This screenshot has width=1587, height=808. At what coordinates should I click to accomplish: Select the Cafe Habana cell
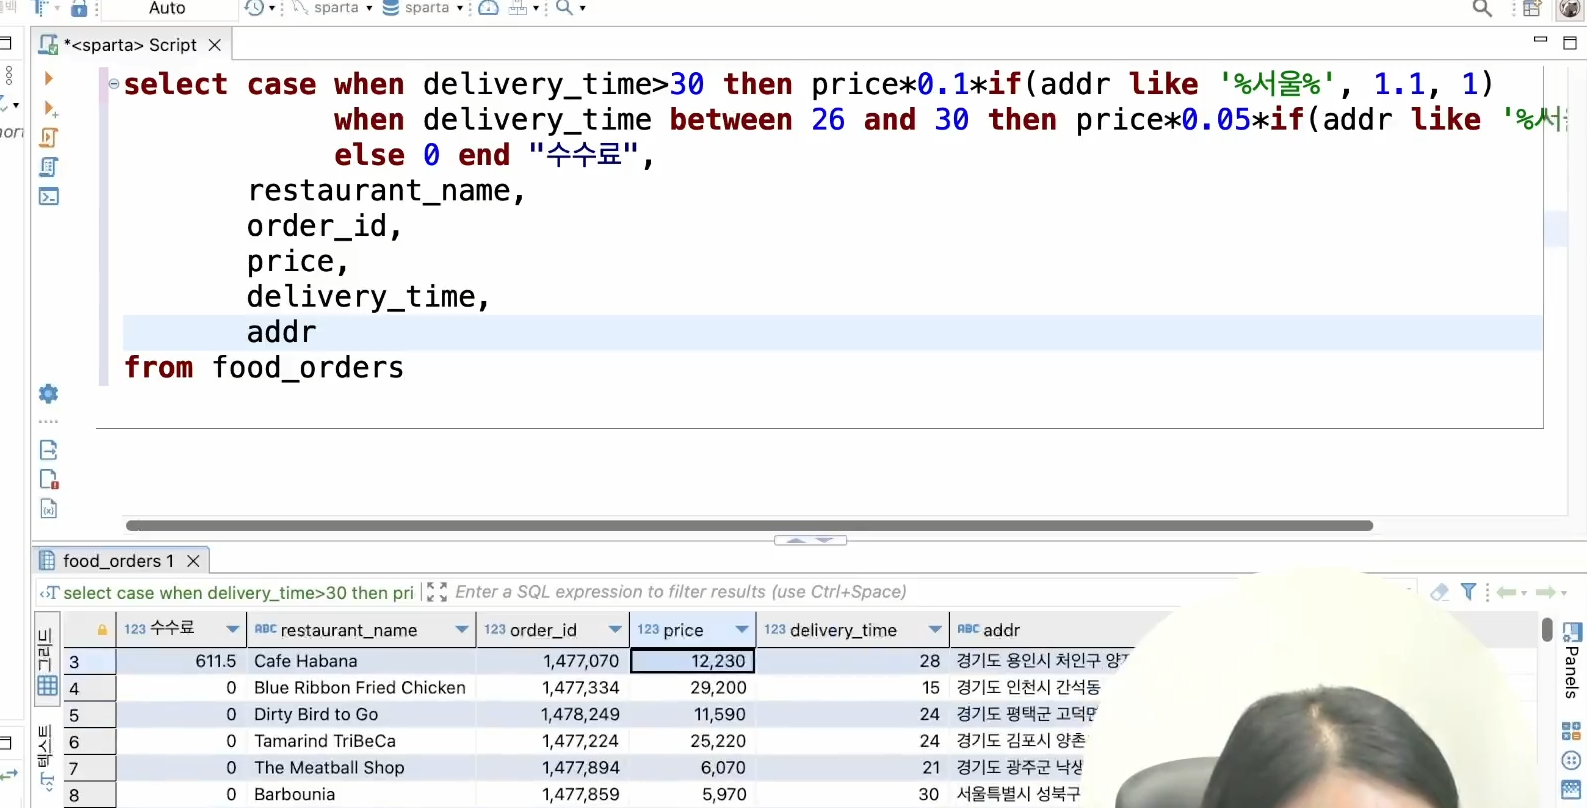tap(362, 661)
